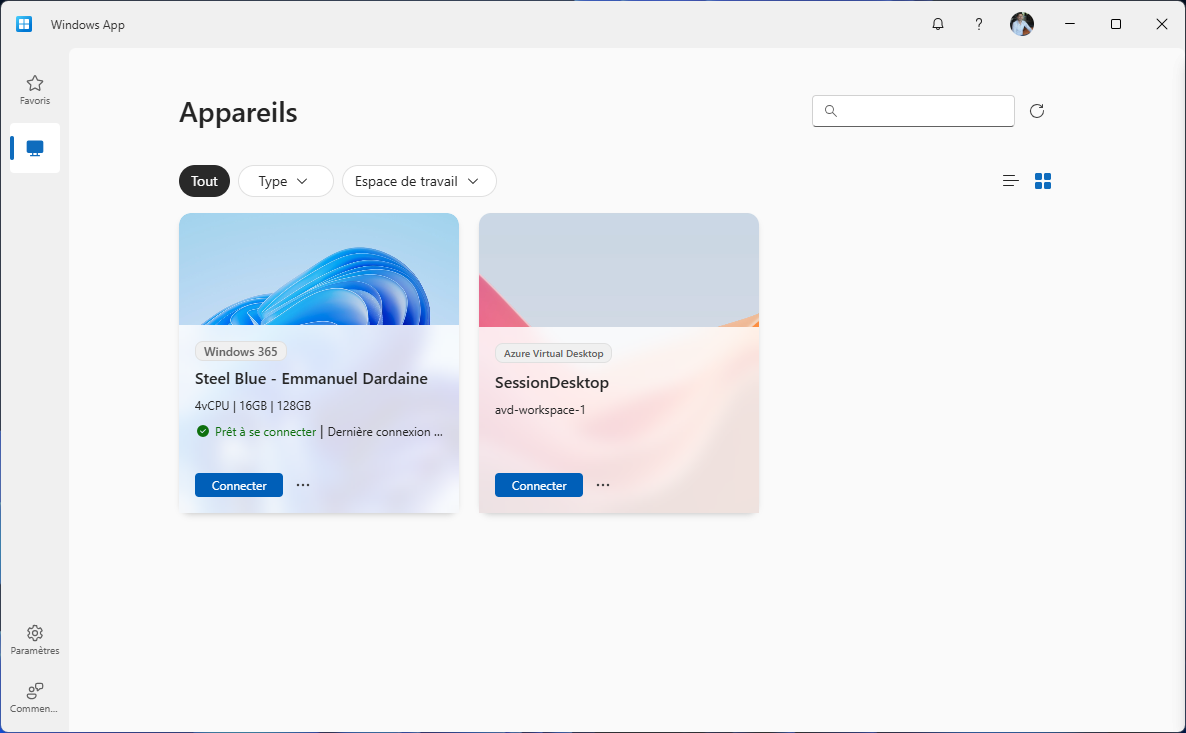Click the Windows 11 bloom thumbnail
The width and height of the screenshot is (1186, 733).
319,269
